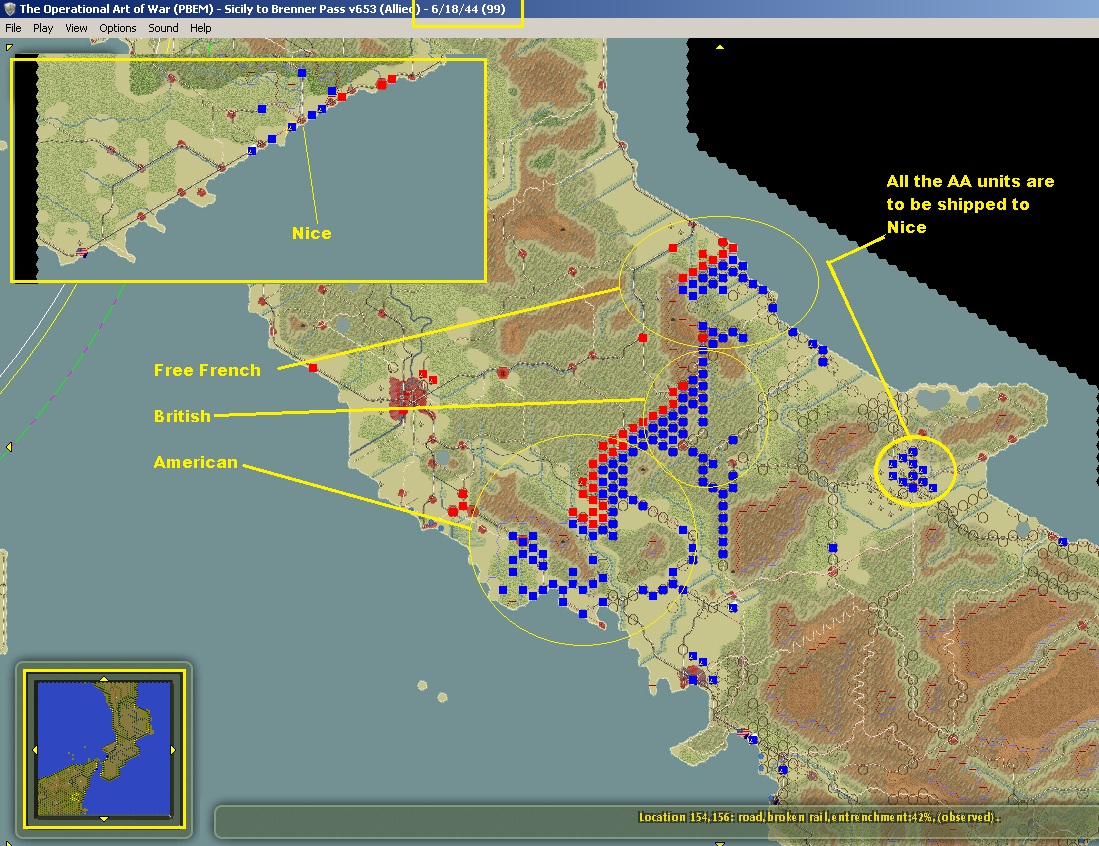Click the window title bar text
Viewport: 1099px width, 846px height.
pos(262,9)
